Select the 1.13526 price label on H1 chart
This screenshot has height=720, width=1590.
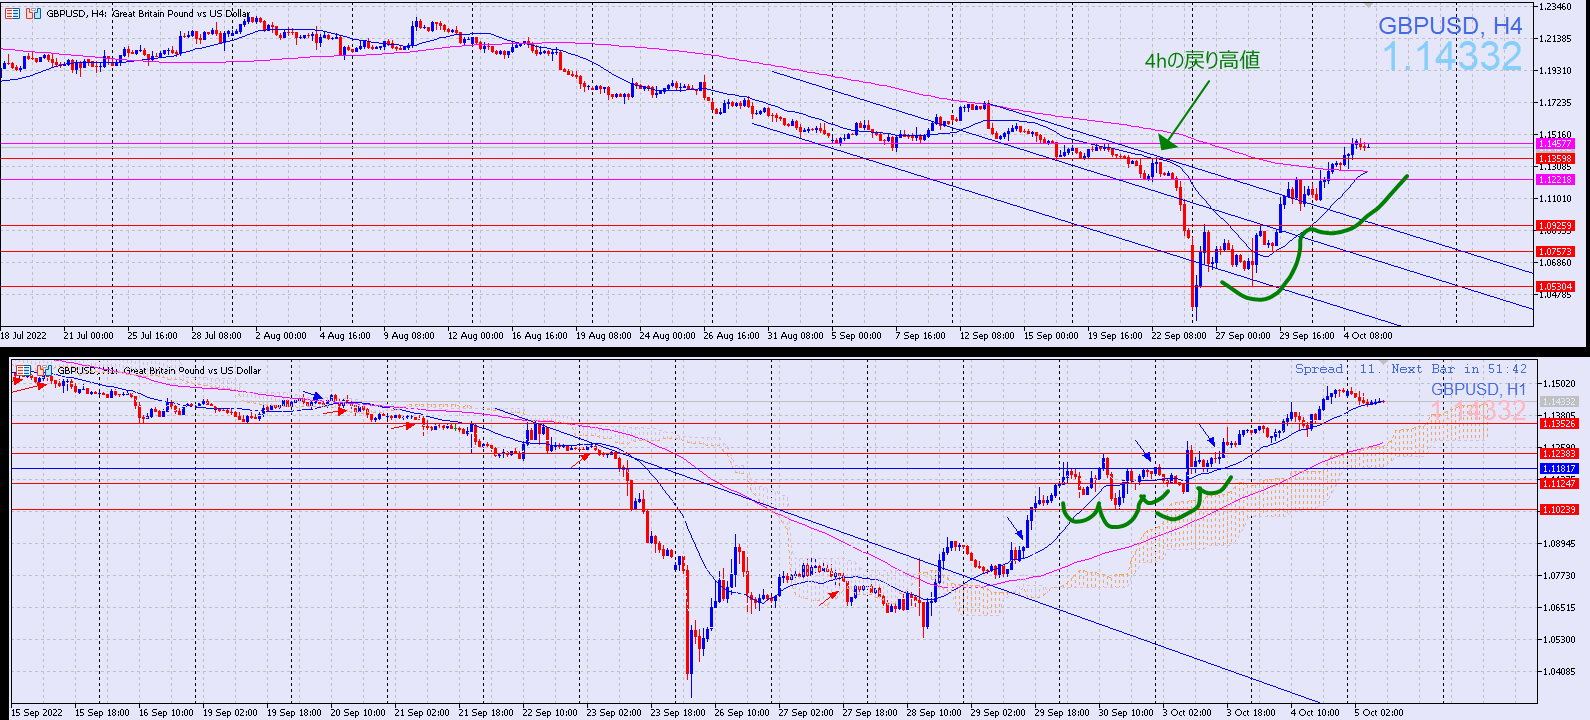1559,424
